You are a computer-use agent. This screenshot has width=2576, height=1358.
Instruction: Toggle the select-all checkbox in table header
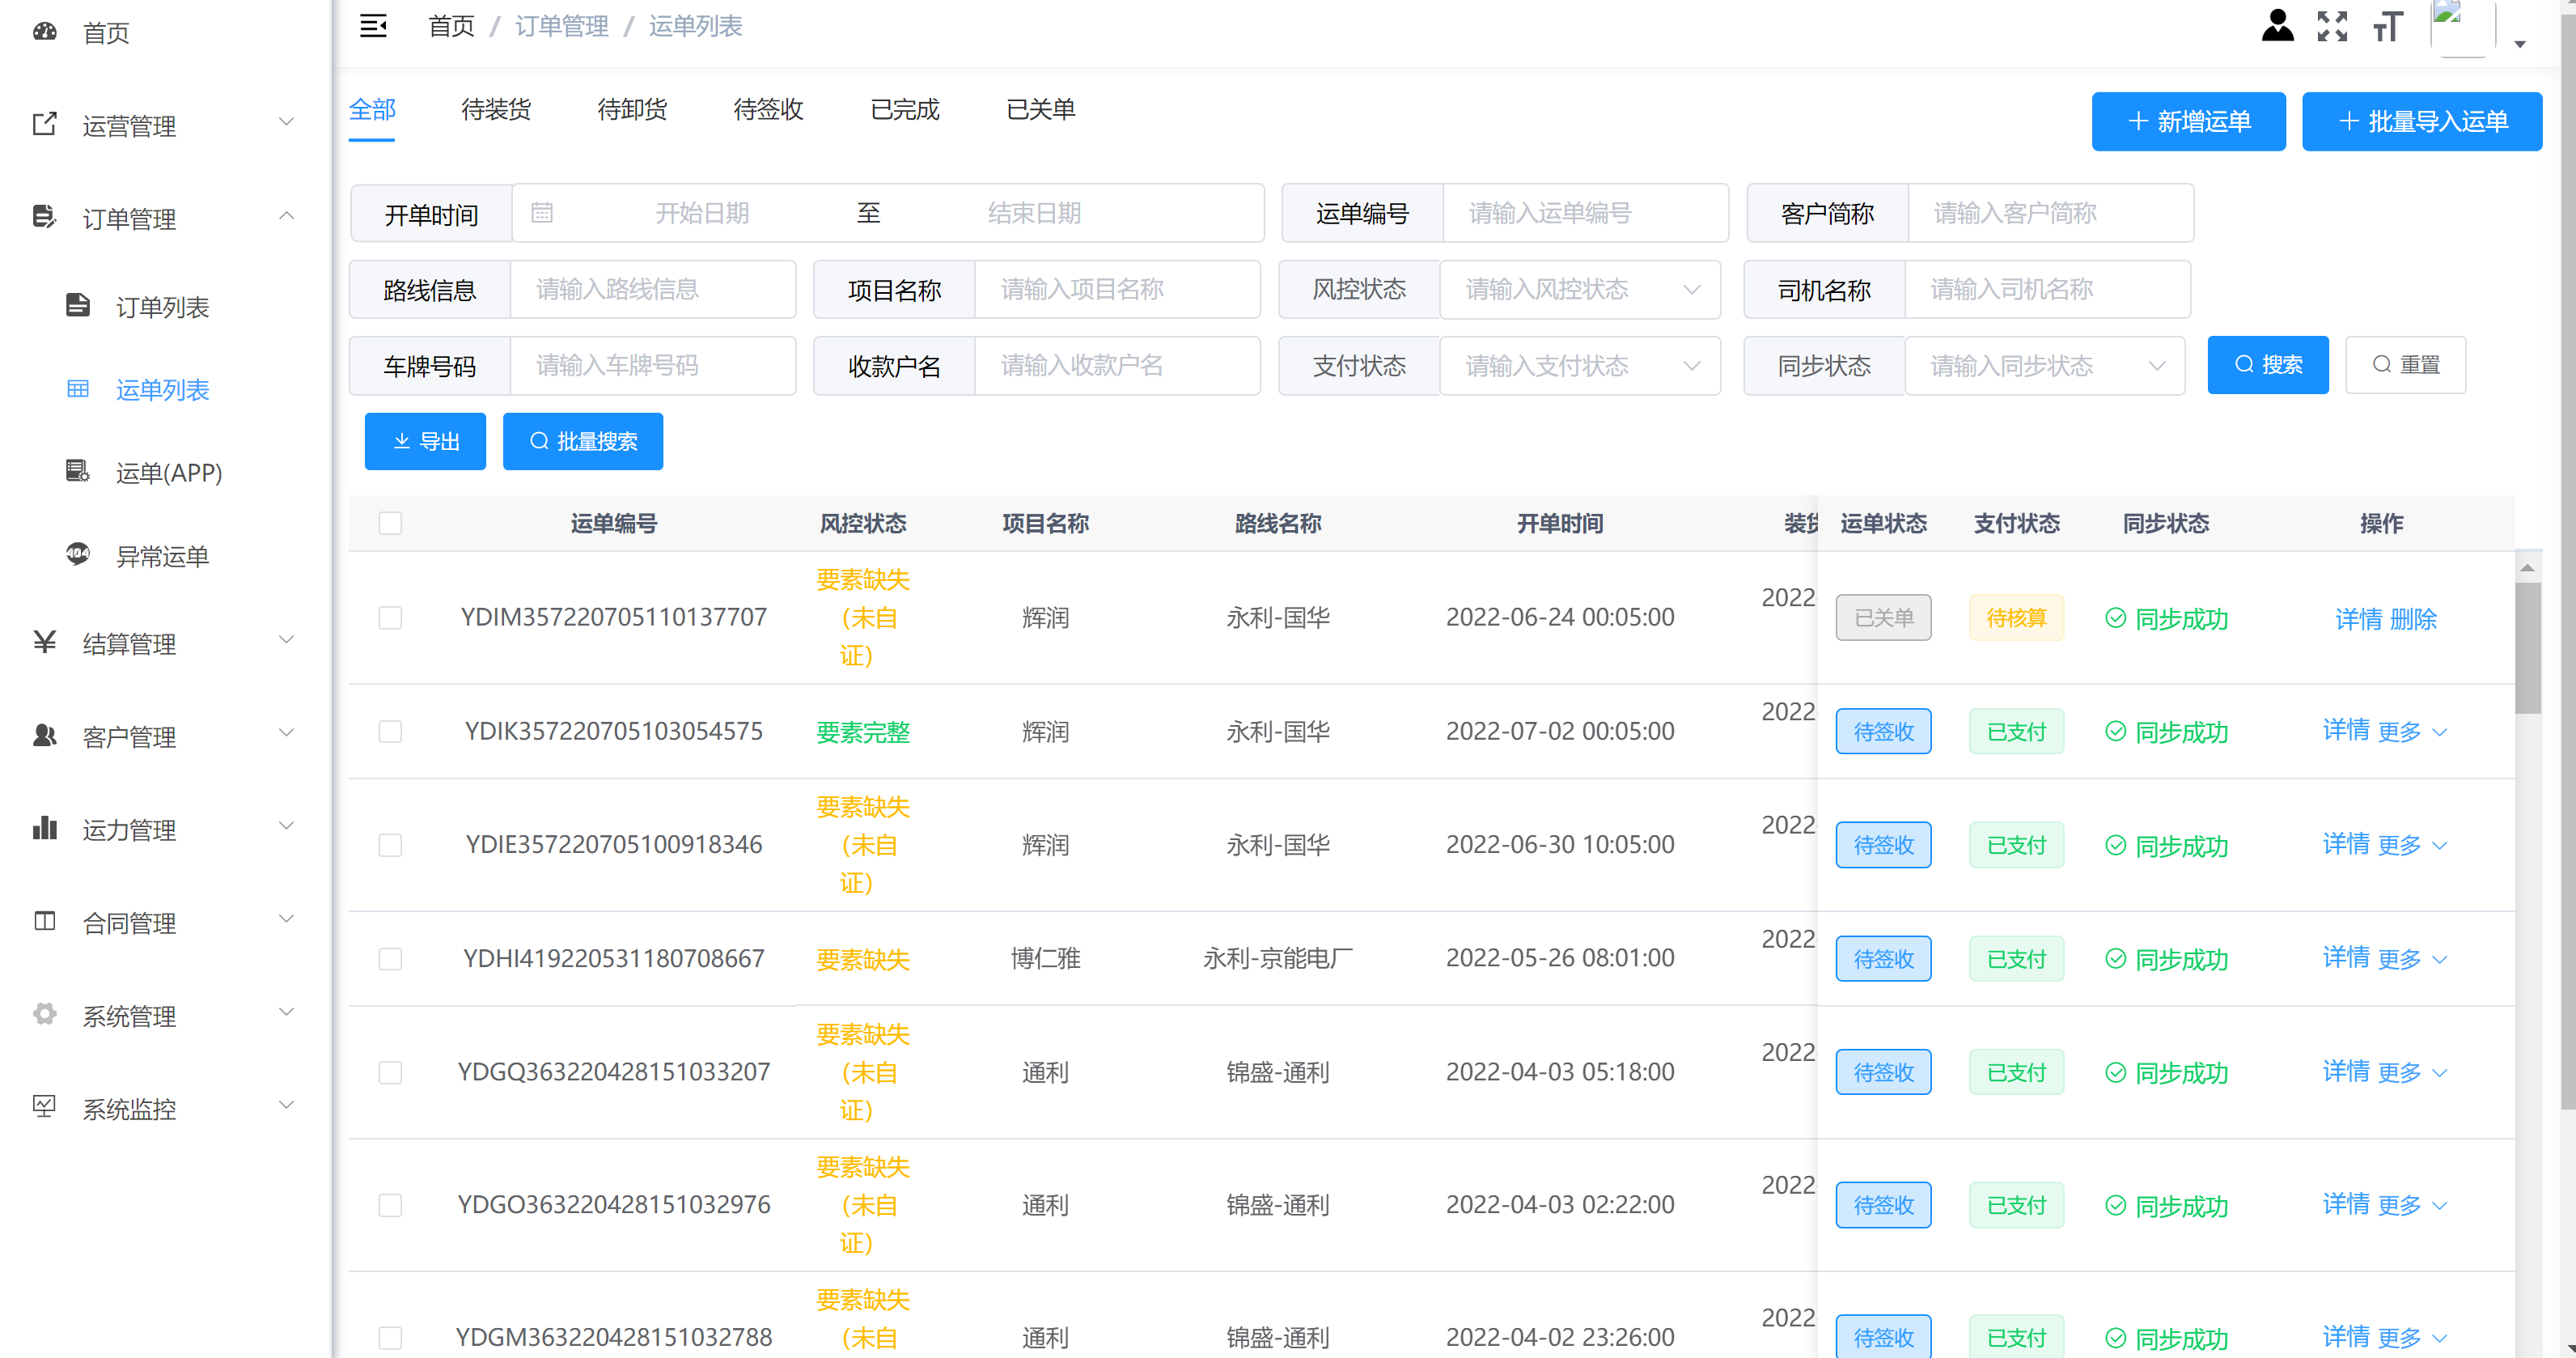point(390,523)
